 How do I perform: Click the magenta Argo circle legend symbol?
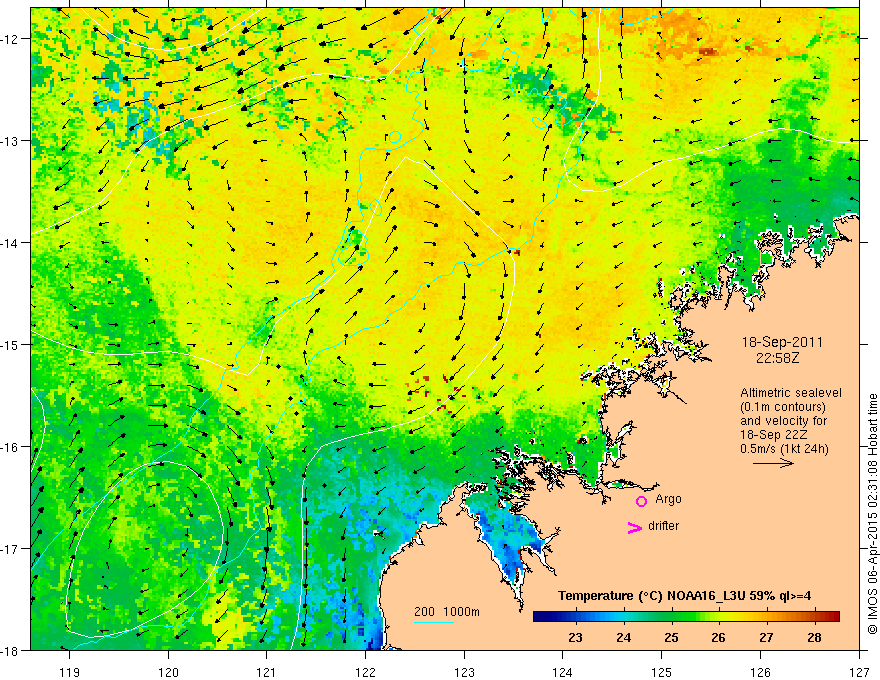point(641,501)
